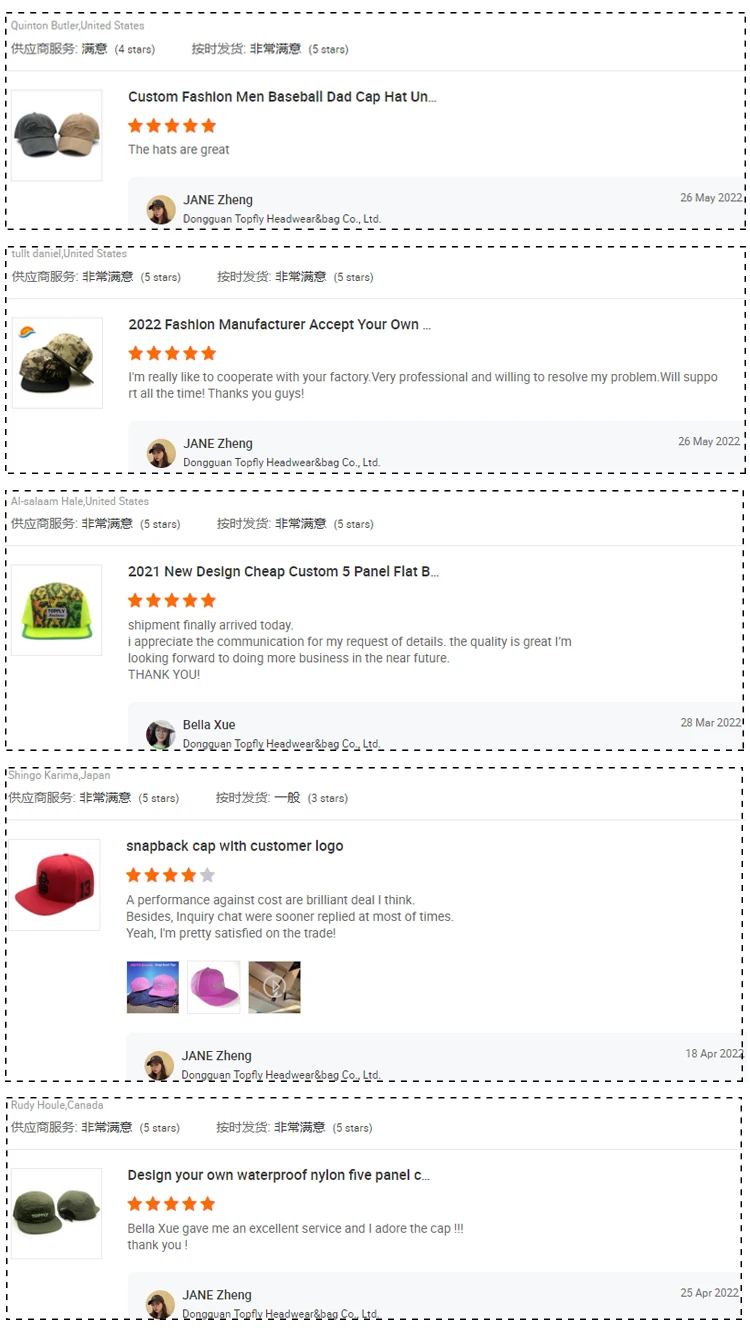This screenshot has width=750, height=1330.
Task: Click JANE Zheng's avatar in the Japan review reply
Action: pos(159,1065)
